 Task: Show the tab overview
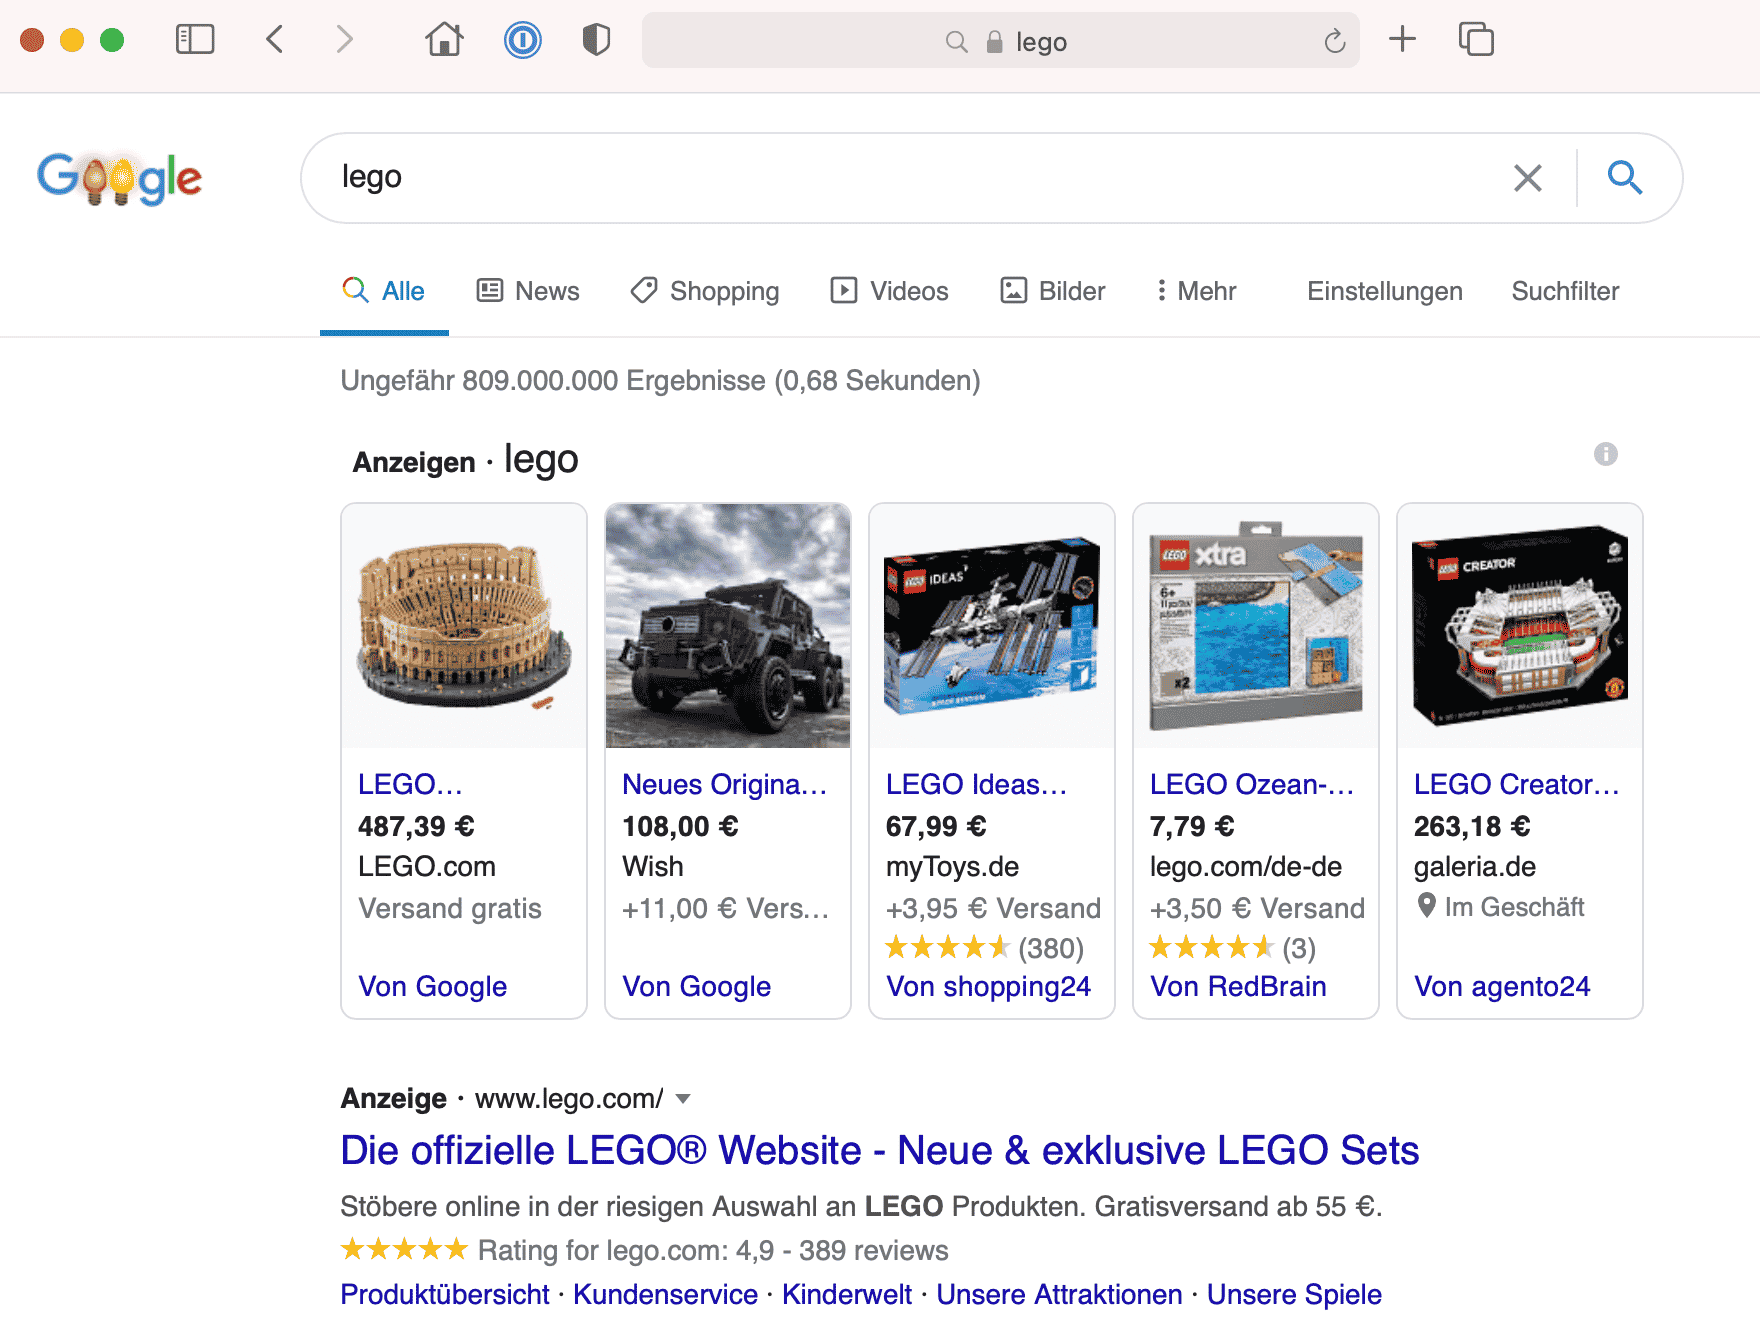click(1476, 40)
